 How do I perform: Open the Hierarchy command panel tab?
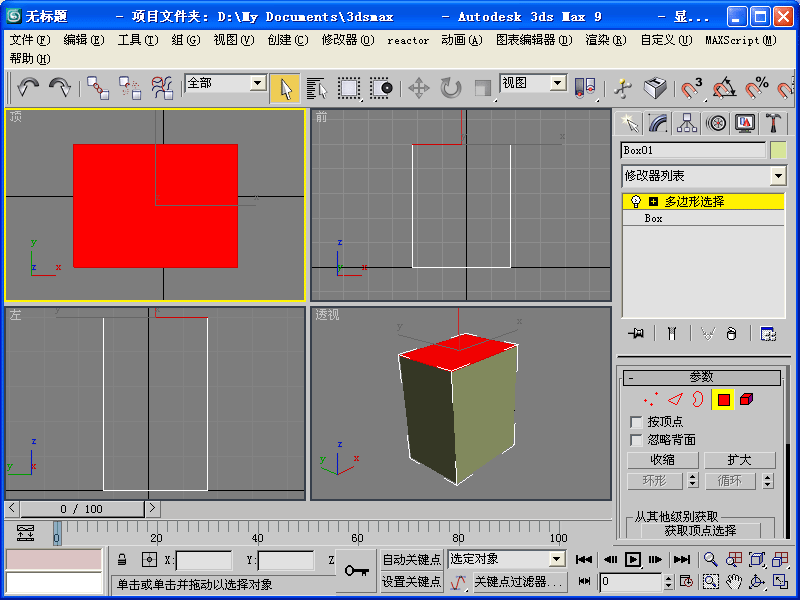point(687,123)
